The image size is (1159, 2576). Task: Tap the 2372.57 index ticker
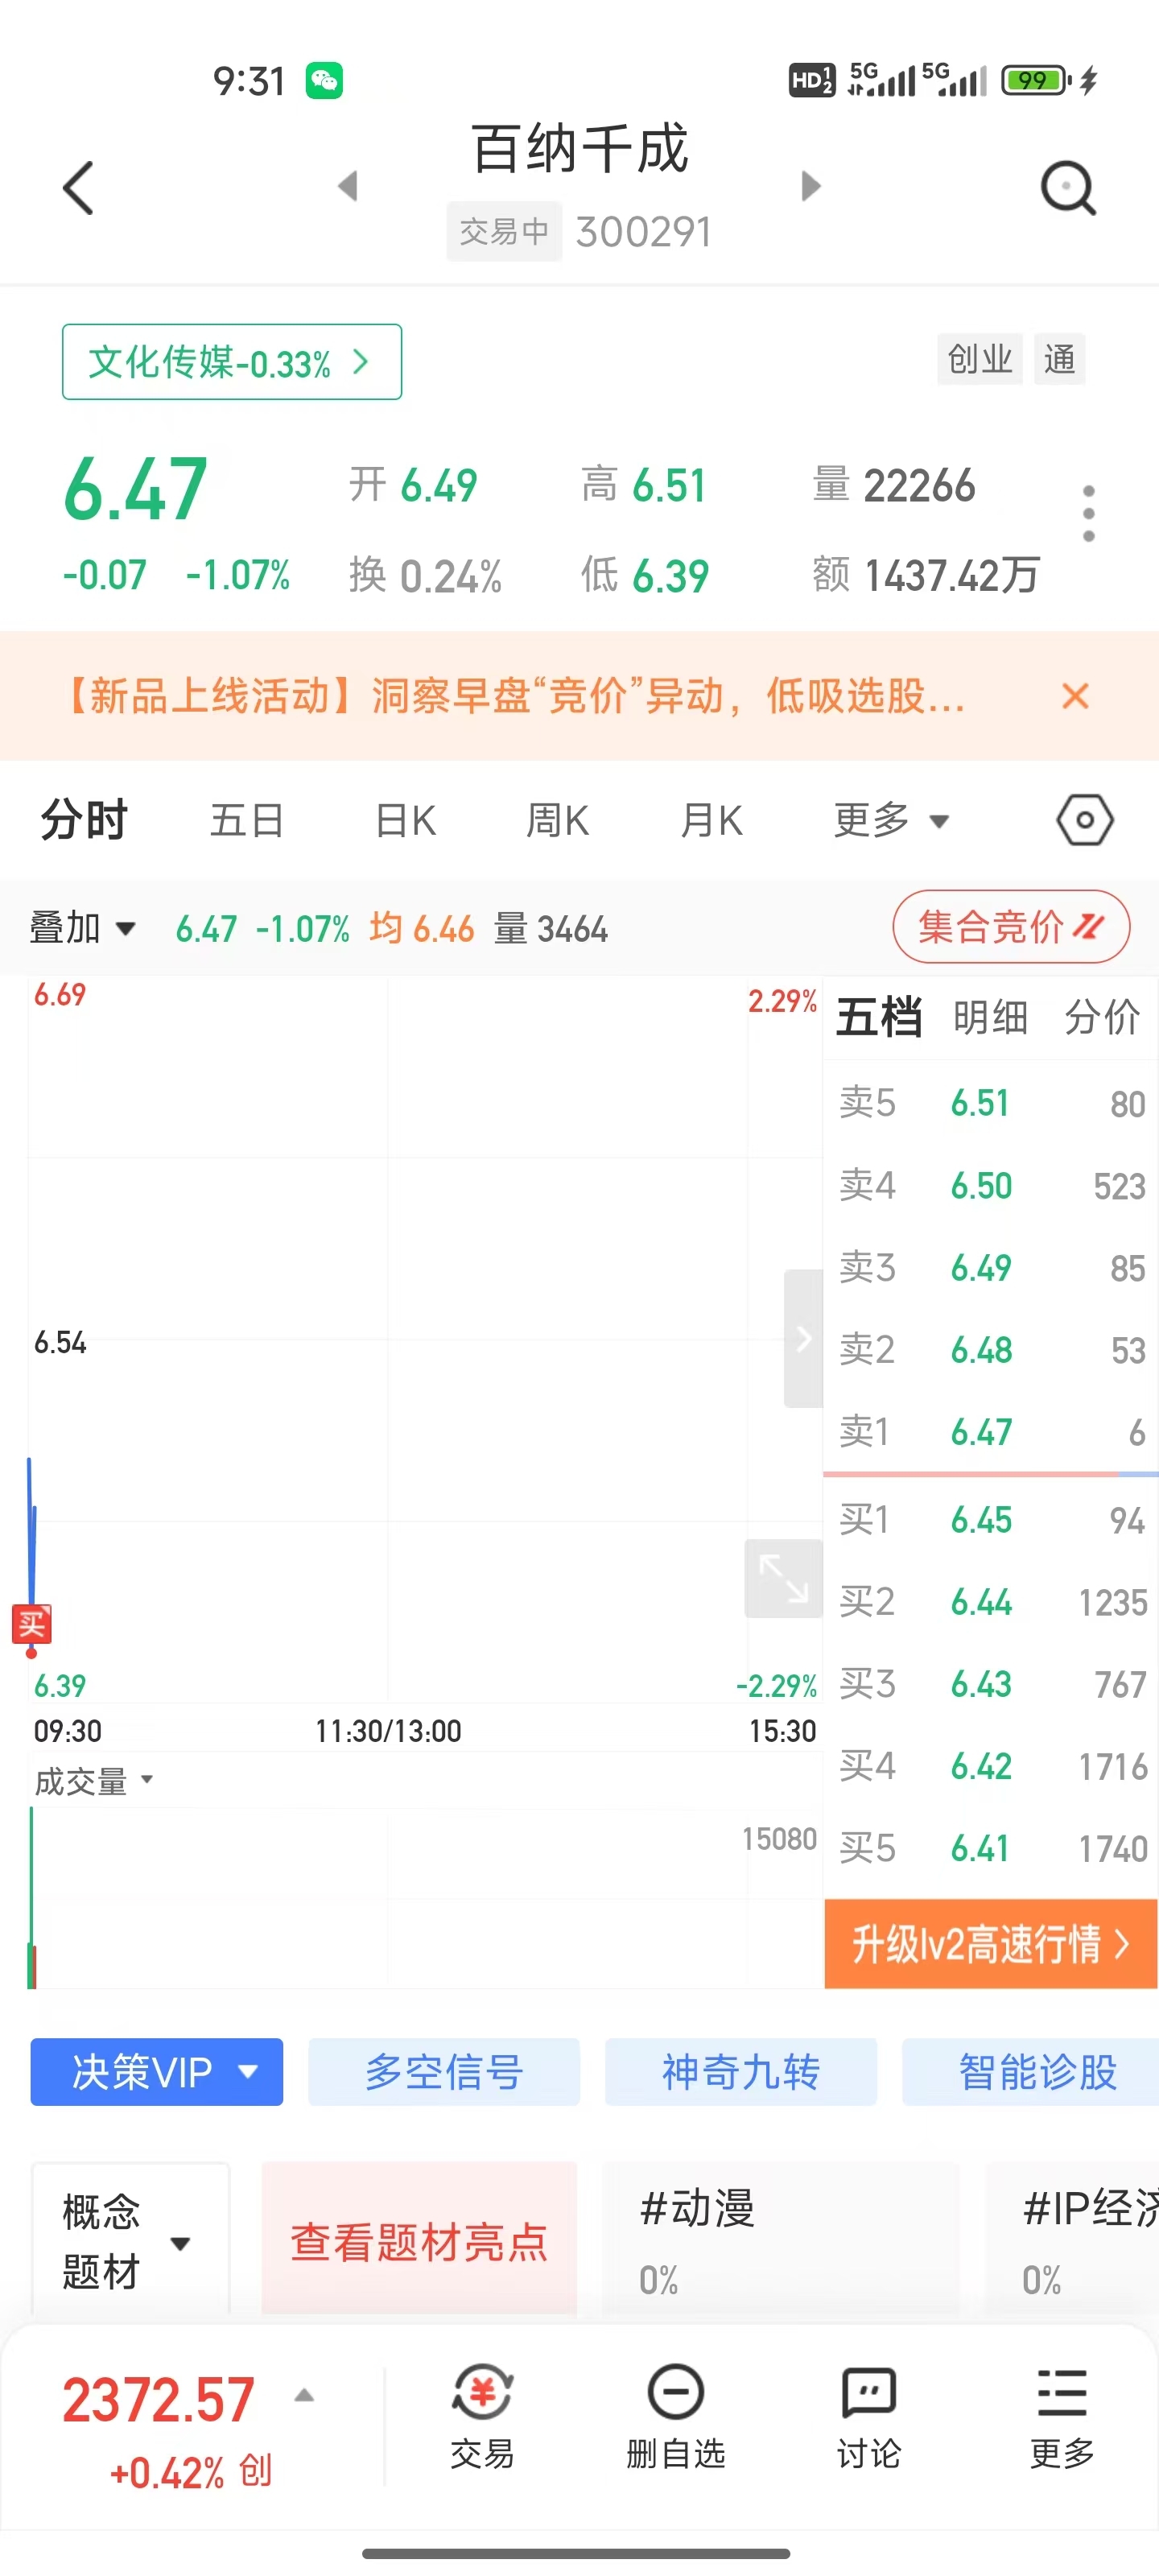point(159,2399)
